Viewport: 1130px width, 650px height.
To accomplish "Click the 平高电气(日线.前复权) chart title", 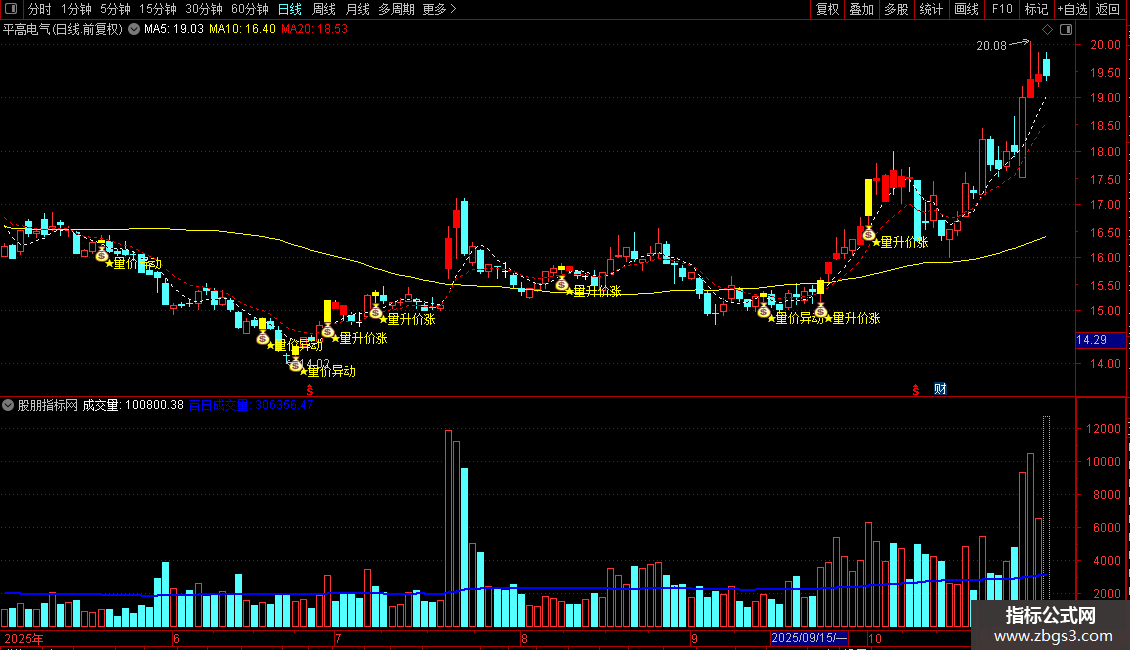I will (63, 30).
